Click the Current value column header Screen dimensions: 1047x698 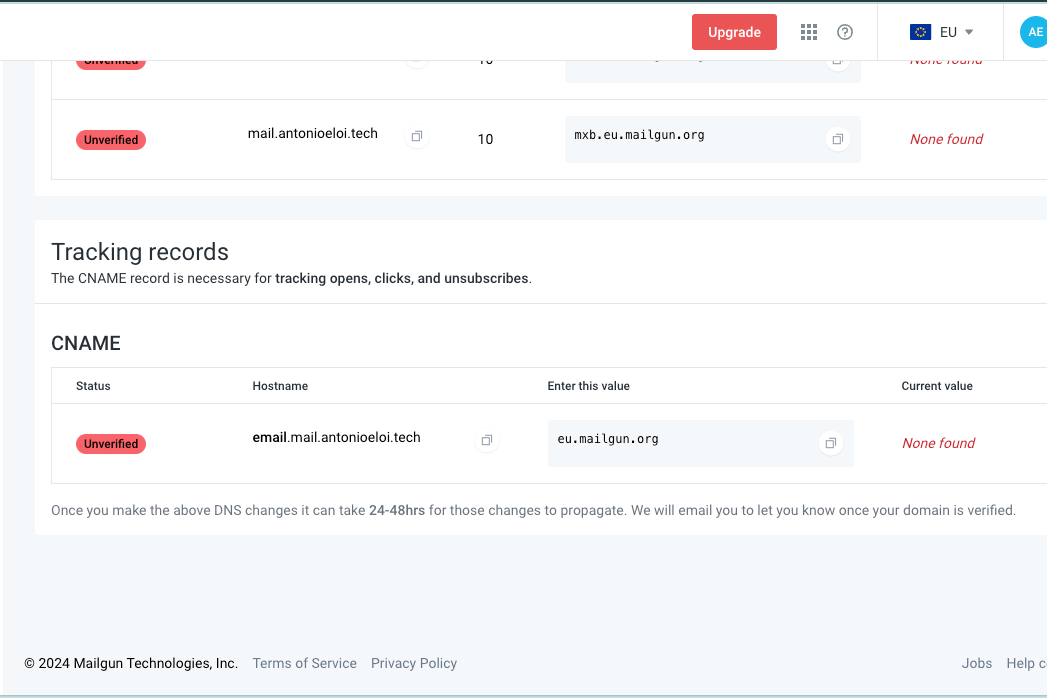[x=936, y=386]
